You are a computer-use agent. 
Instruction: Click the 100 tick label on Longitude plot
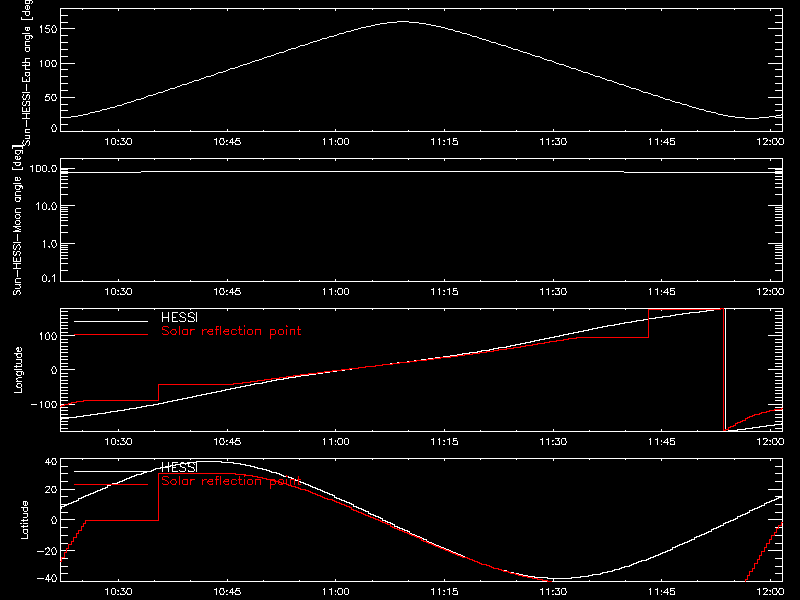[47, 336]
